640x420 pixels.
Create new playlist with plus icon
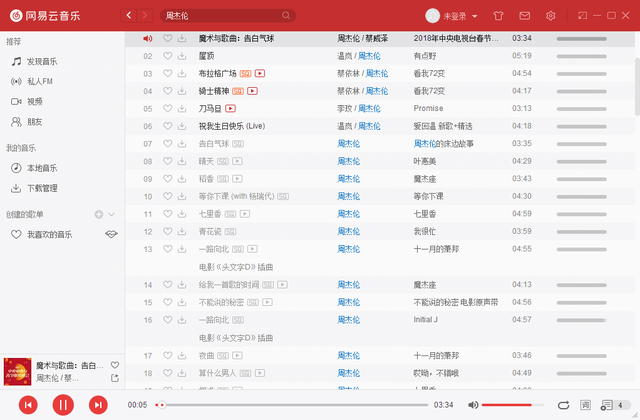(98, 214)
